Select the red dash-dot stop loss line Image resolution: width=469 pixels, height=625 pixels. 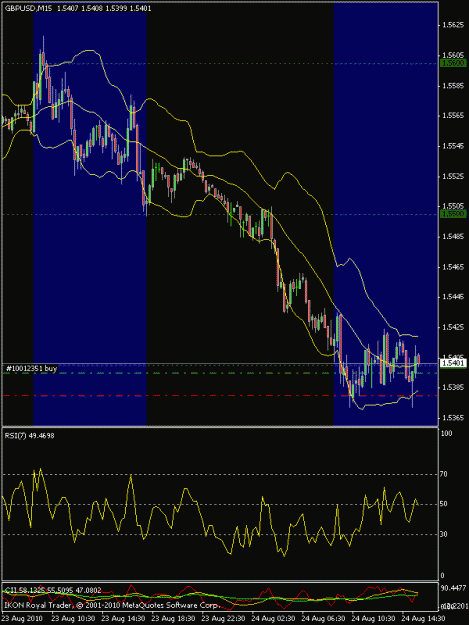coord(220,395)
